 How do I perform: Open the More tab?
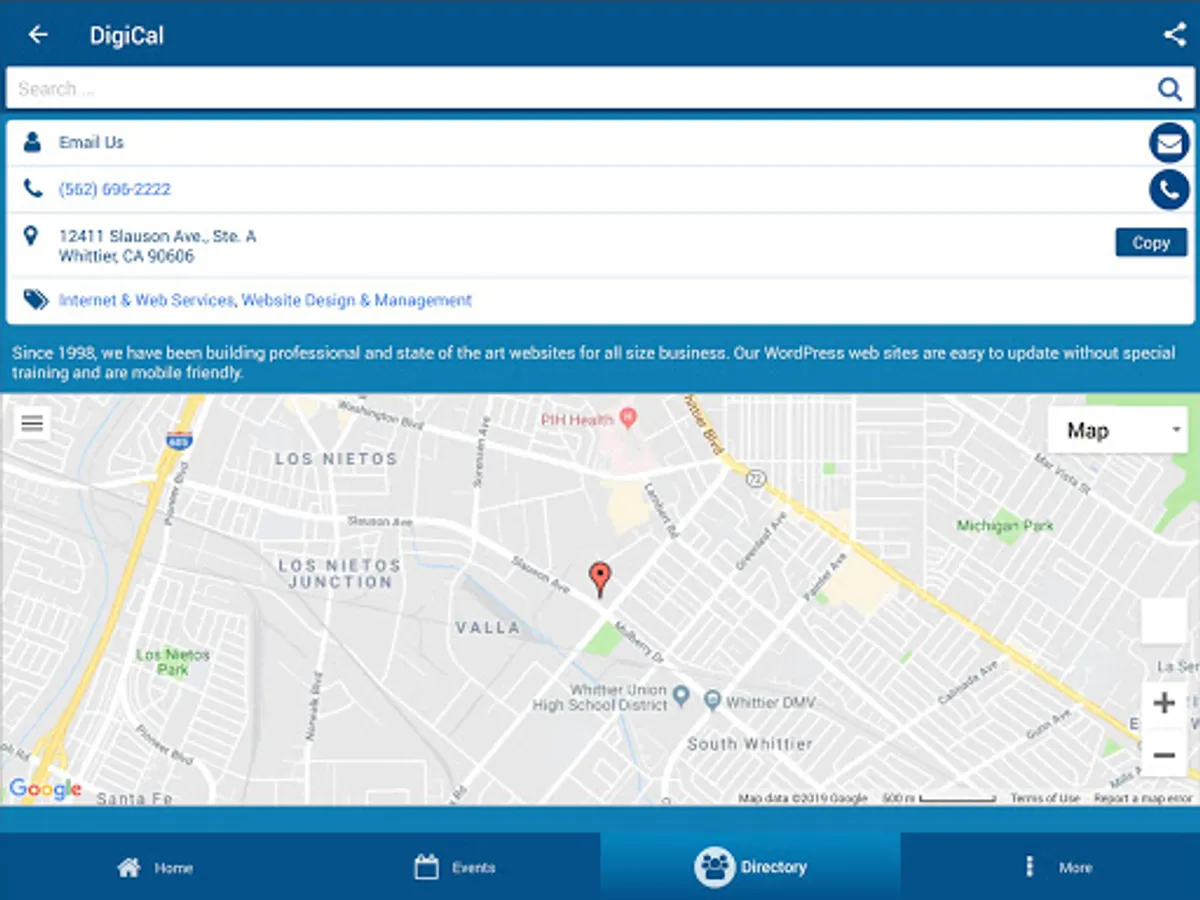[x=1050, y=867]
